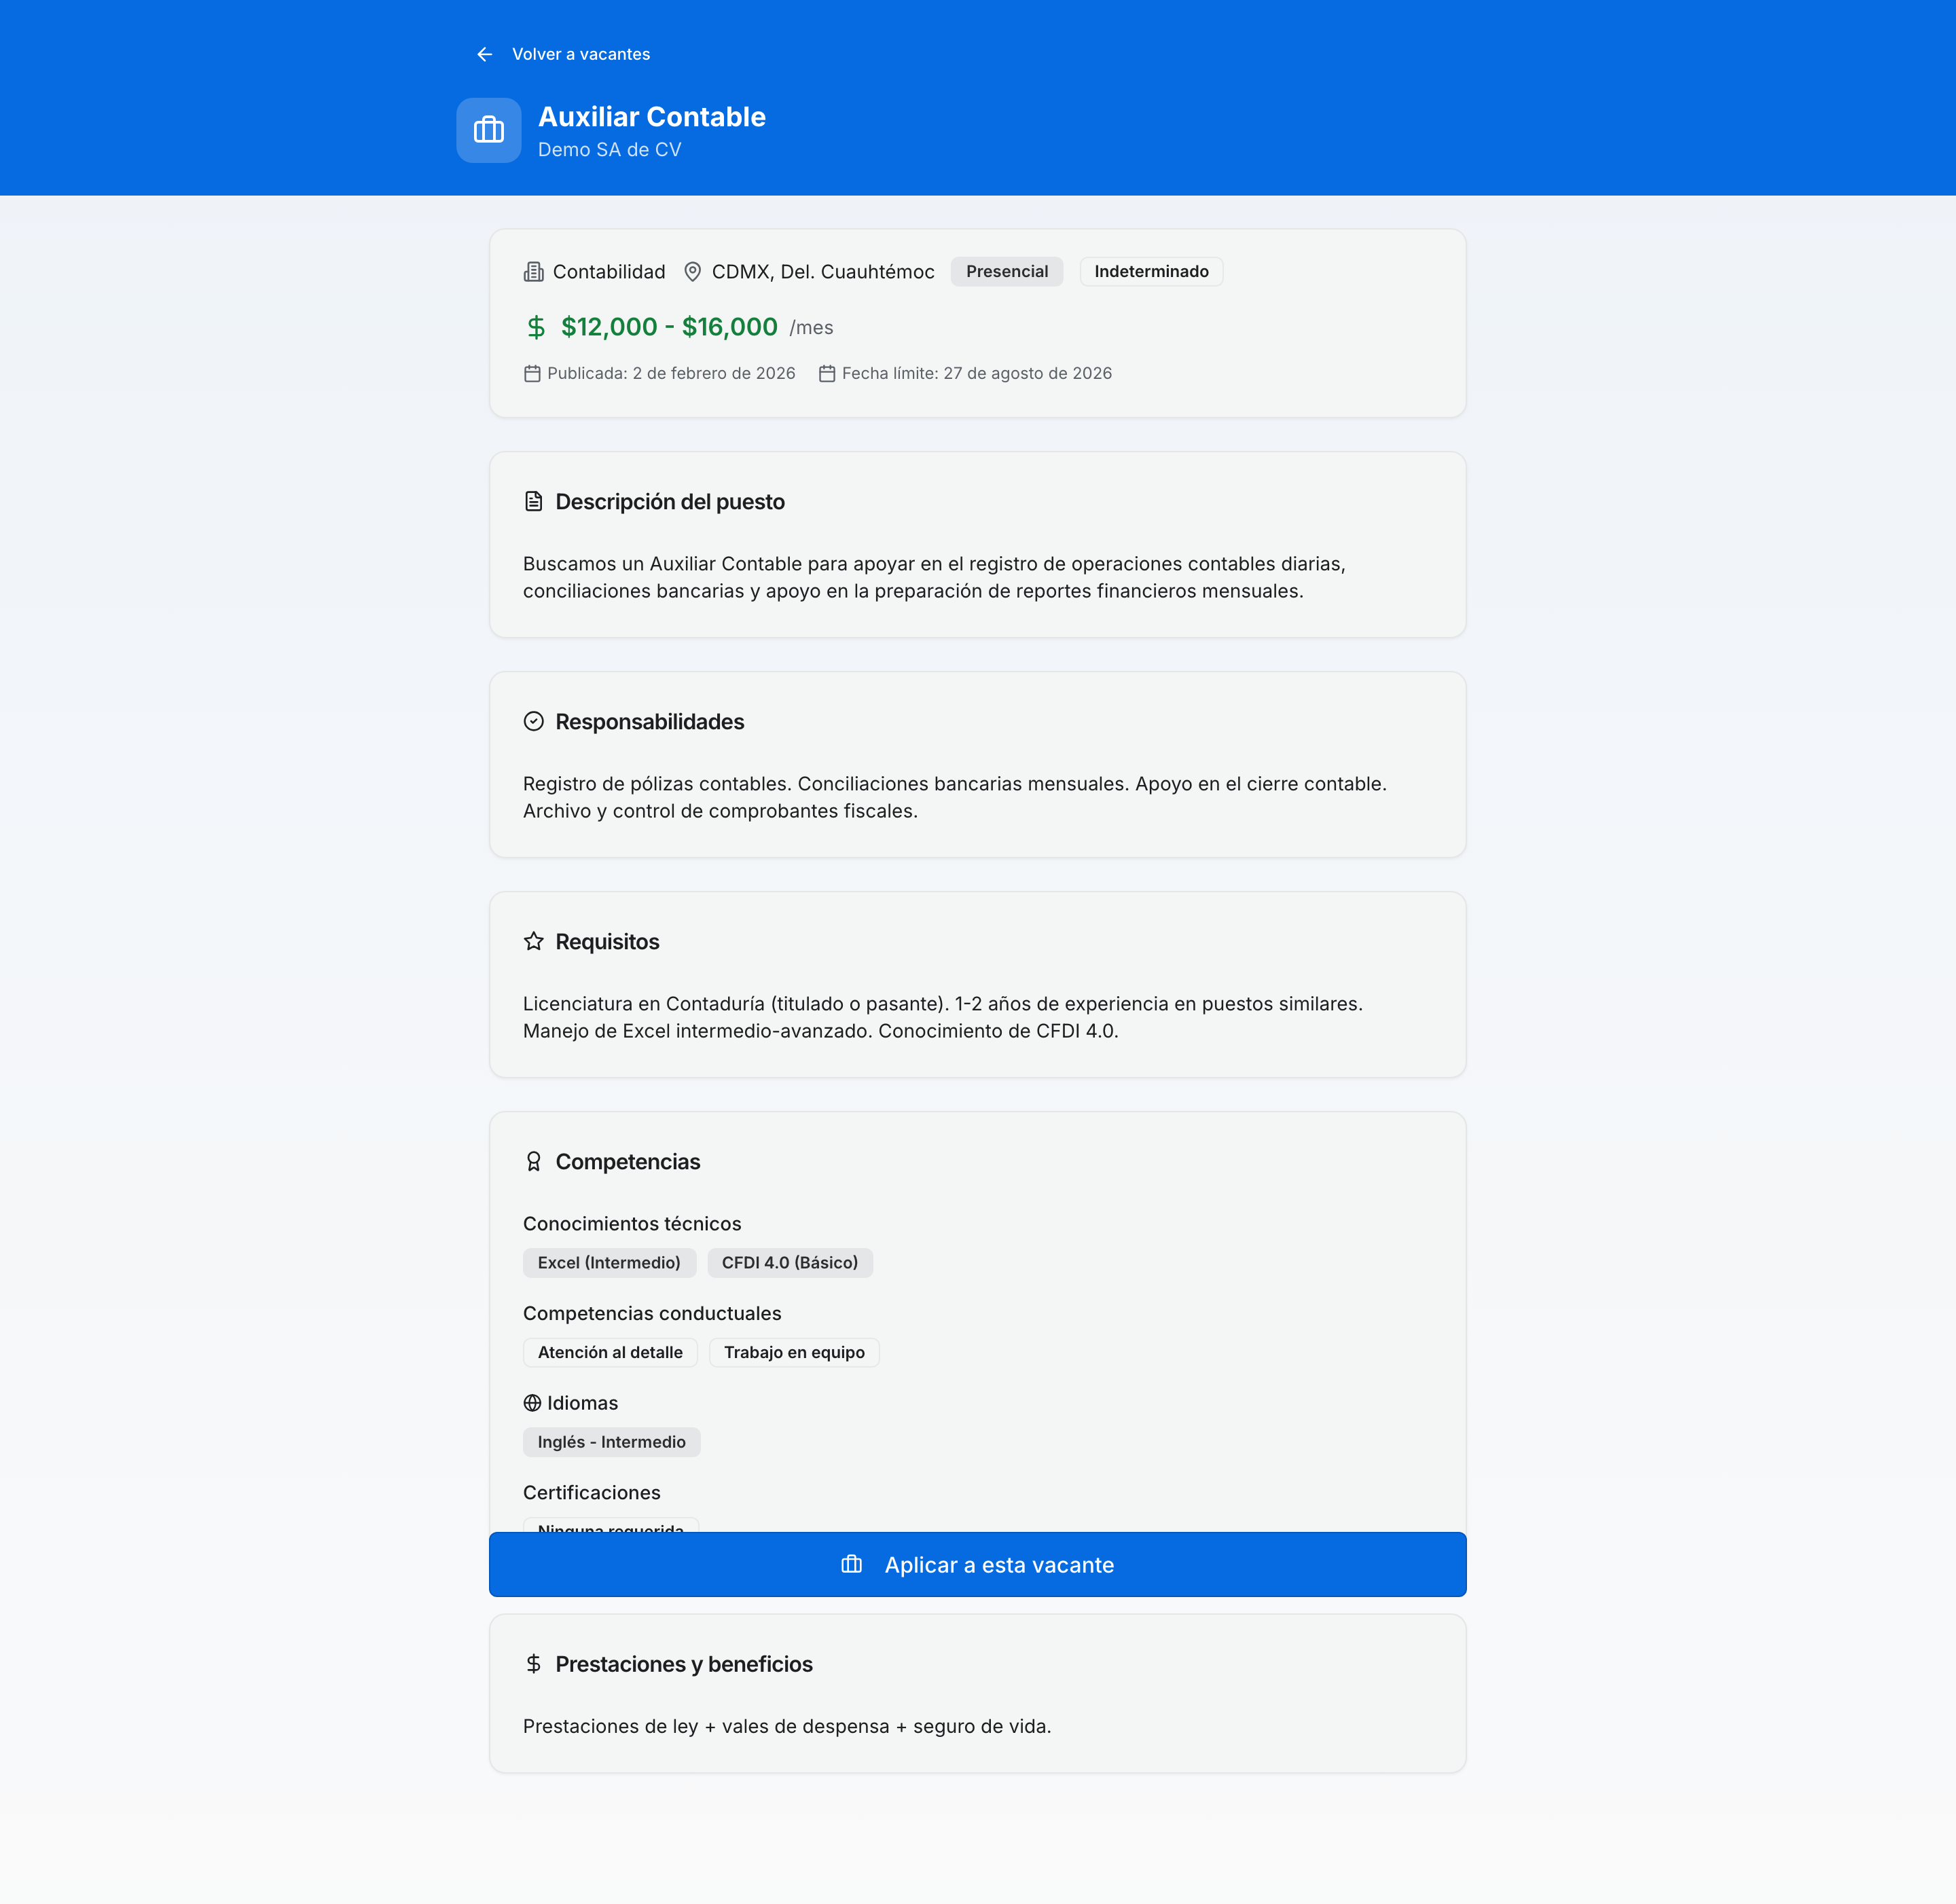Click the calendar icon beside Publicada
The height and width of the screenshot is (1904, 1956).
(x=532, y=374)
